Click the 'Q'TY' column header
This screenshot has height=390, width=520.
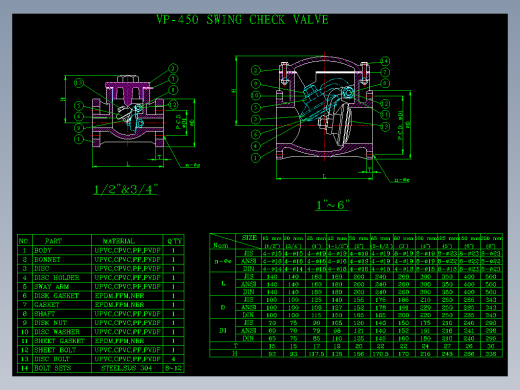tap(174, 241)
